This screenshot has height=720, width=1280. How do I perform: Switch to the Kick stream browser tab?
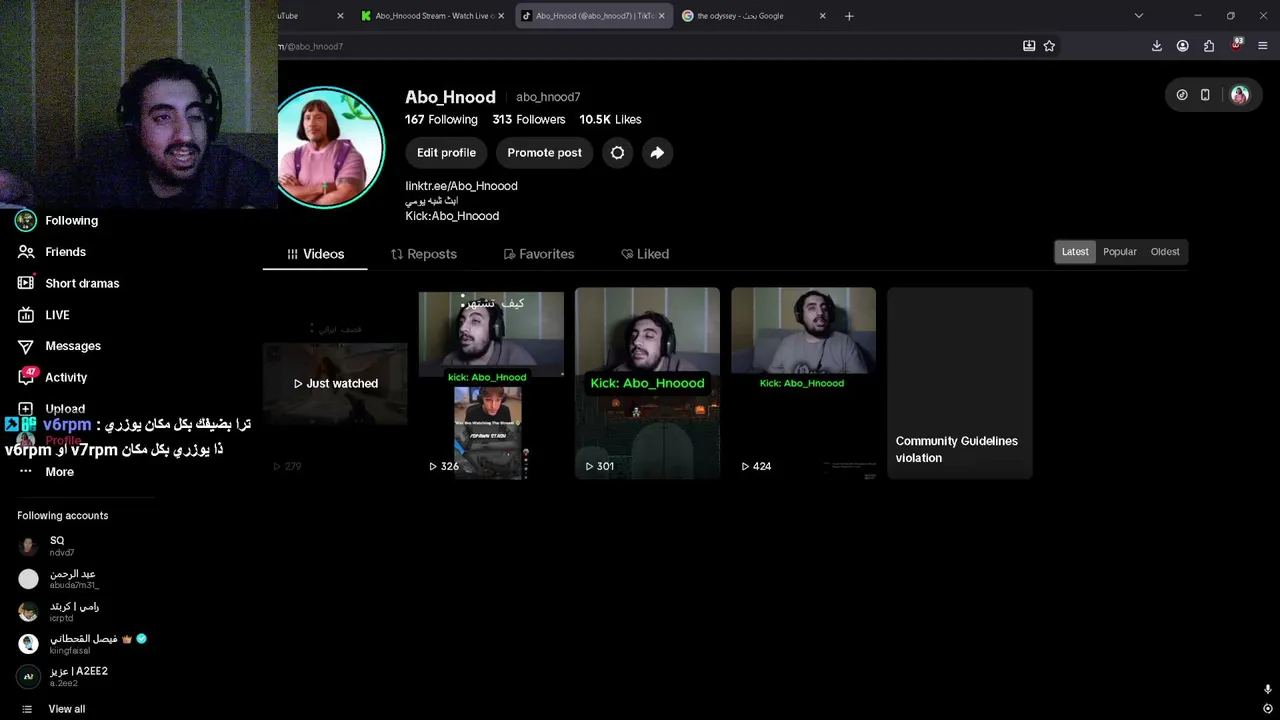point(435,16)
